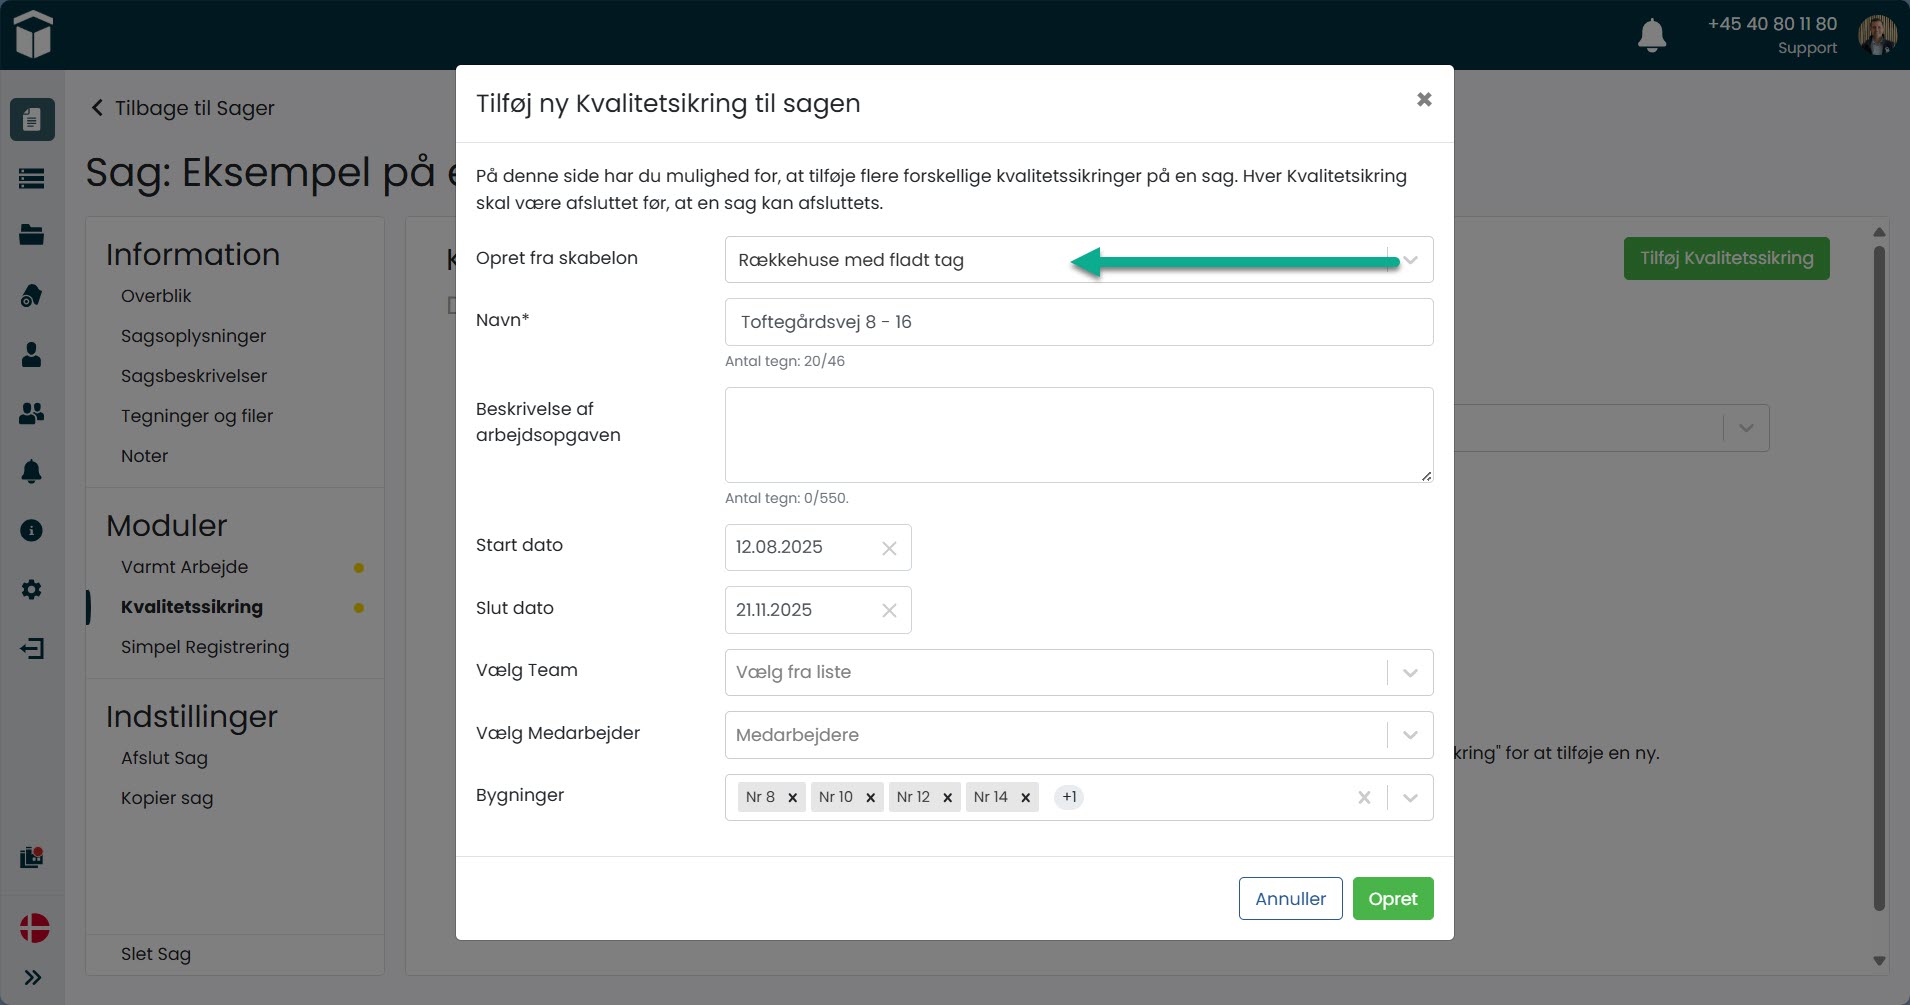Open the folder icon in the left sidebar

coord(32,235)
